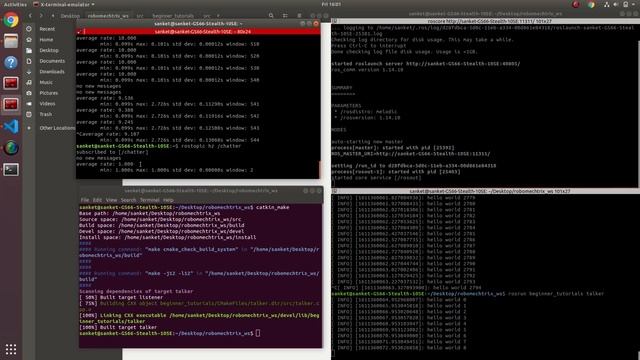Click the red 80x24 title strip in the Terminator window
This screenshot has width=640, height=360.
pos(198,31)
